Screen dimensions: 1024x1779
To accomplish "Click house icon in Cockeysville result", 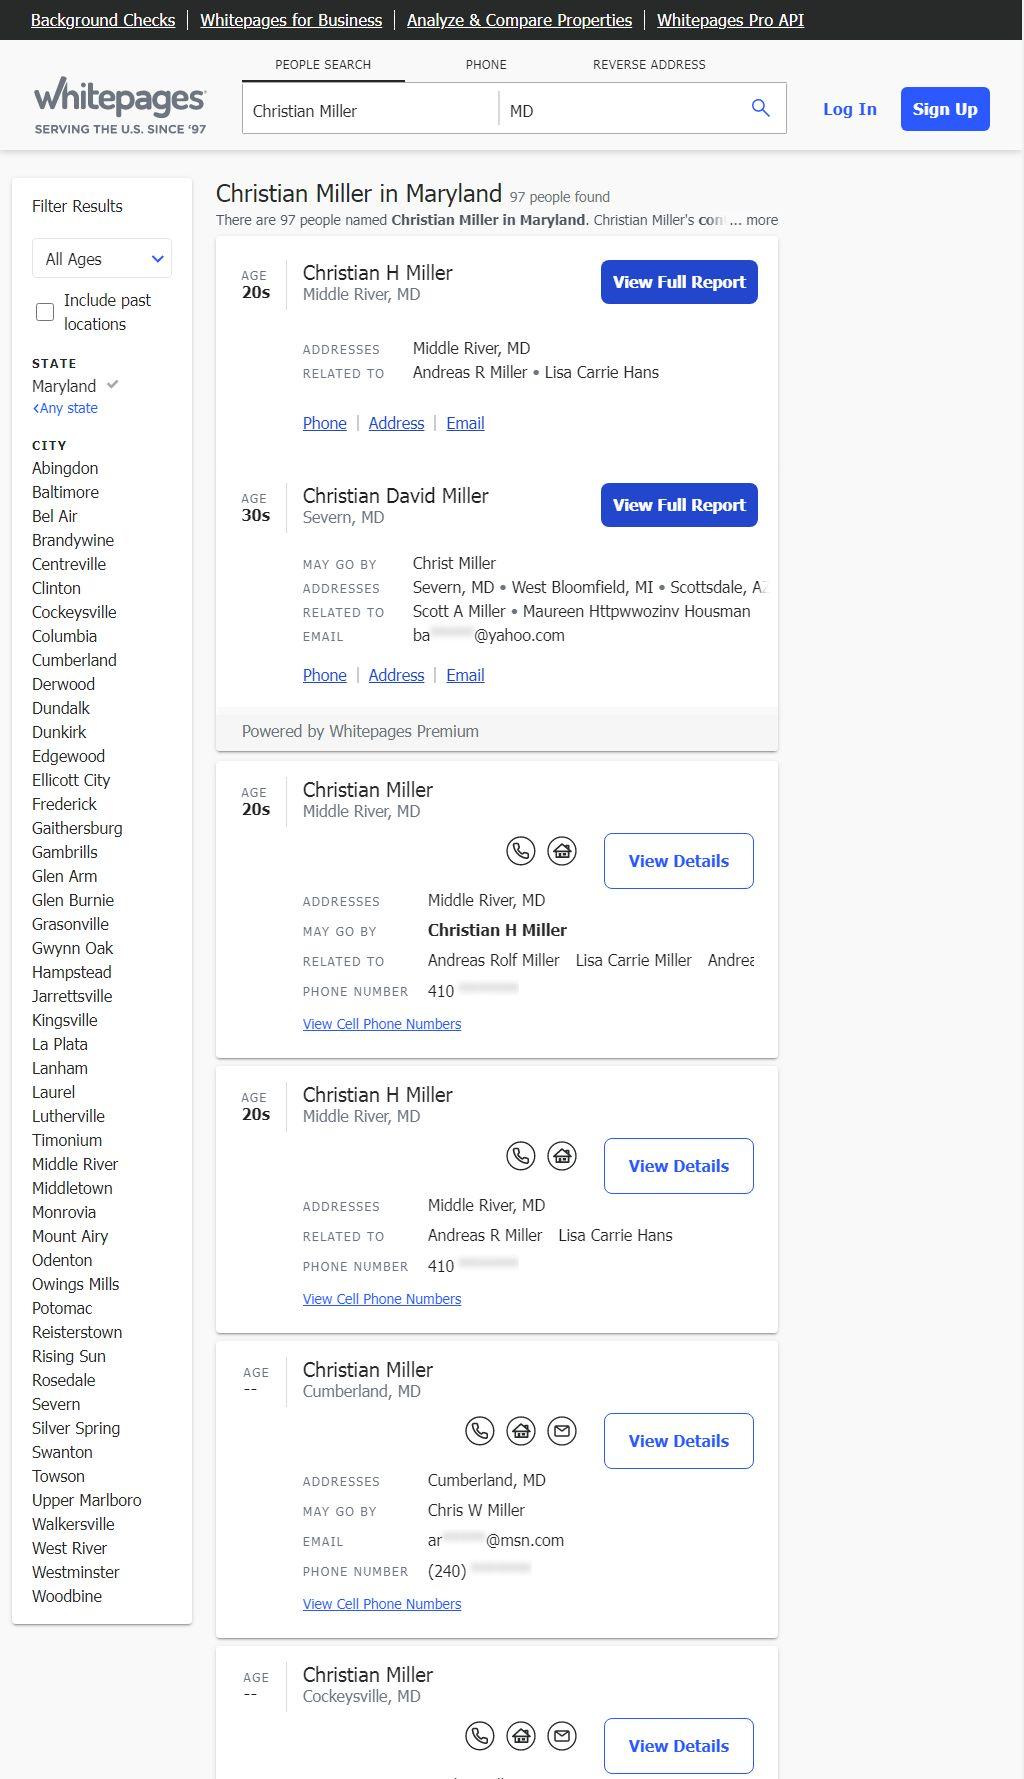I will (521, 1736).
